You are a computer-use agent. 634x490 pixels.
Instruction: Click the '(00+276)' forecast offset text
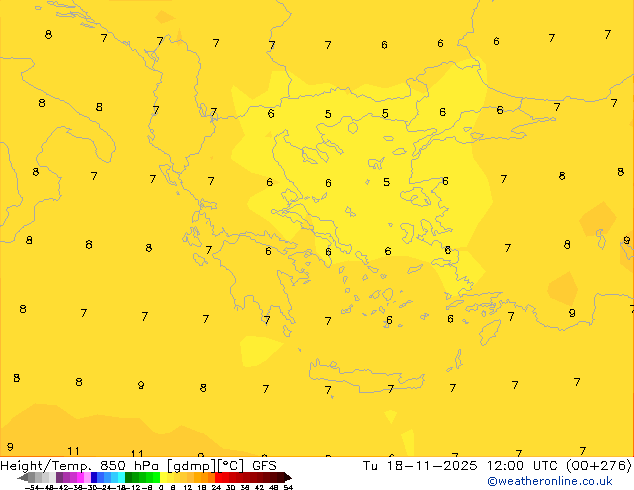tap(598, 466)
